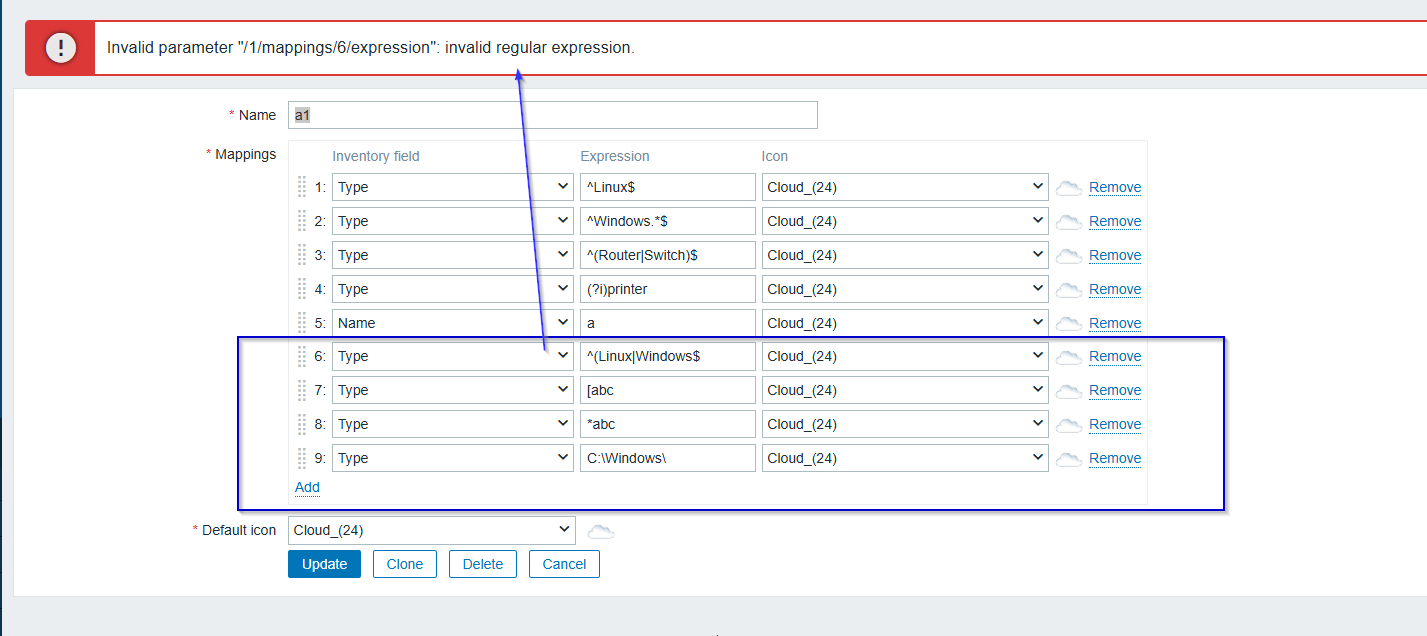
Task: Click the cloud icon preview in row 5
Action: pos(1069,323)
